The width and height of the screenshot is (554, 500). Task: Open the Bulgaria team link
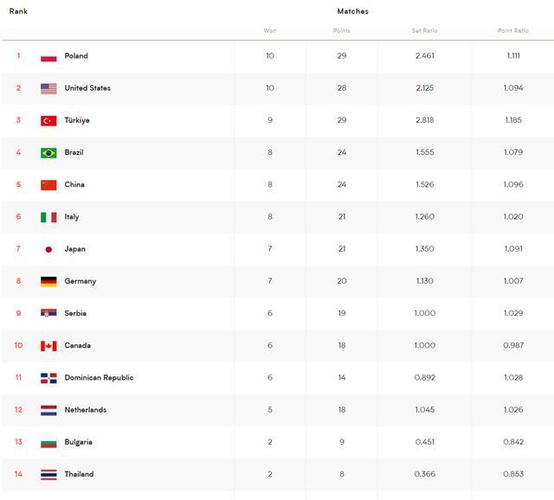[x=78, y=442]
